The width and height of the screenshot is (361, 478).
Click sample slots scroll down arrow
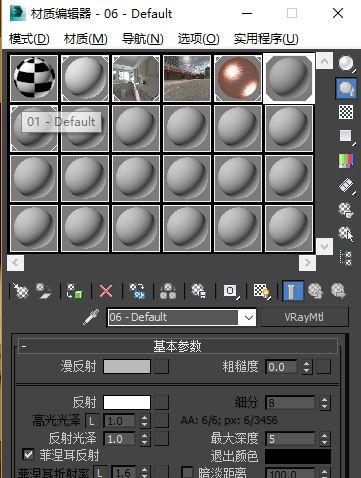324,246
